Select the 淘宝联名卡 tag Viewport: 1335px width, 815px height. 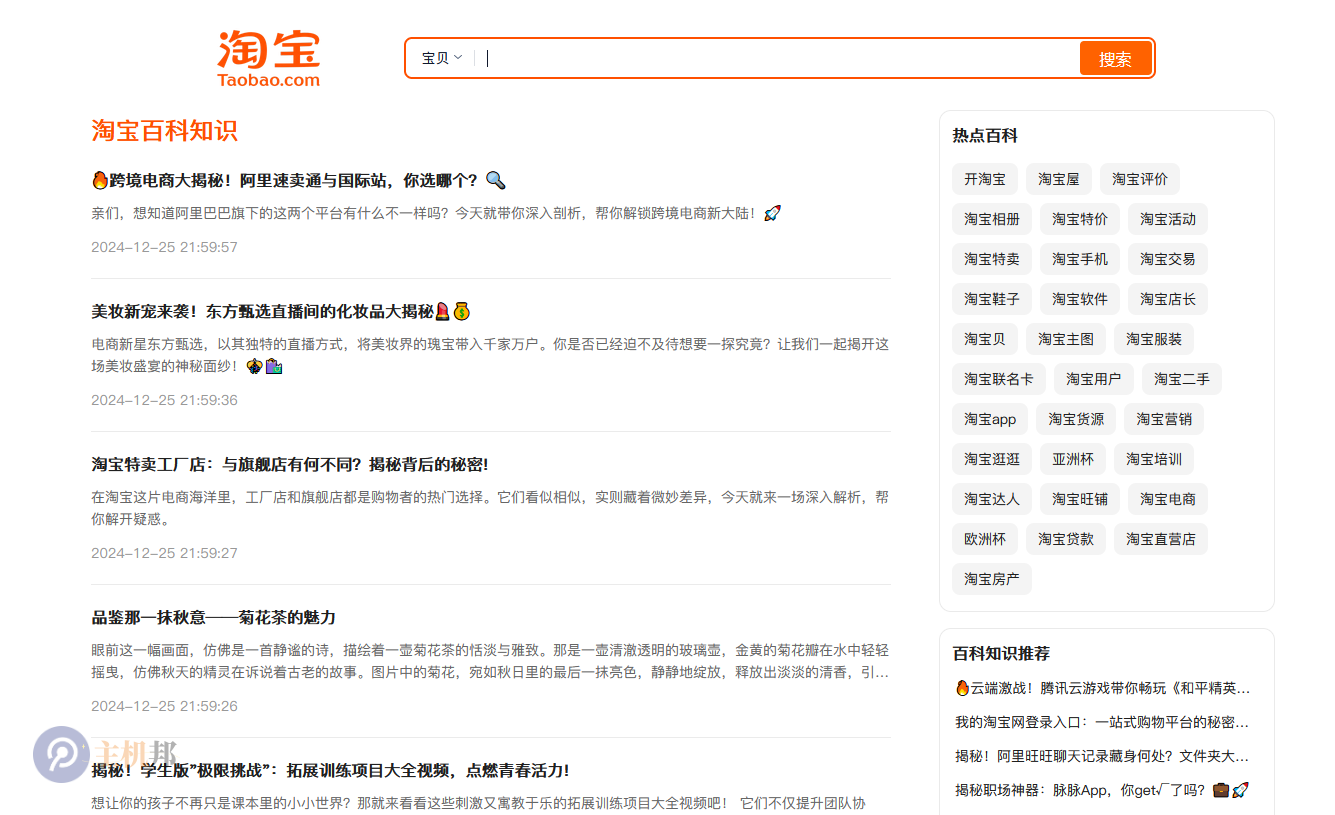[999, 379]
